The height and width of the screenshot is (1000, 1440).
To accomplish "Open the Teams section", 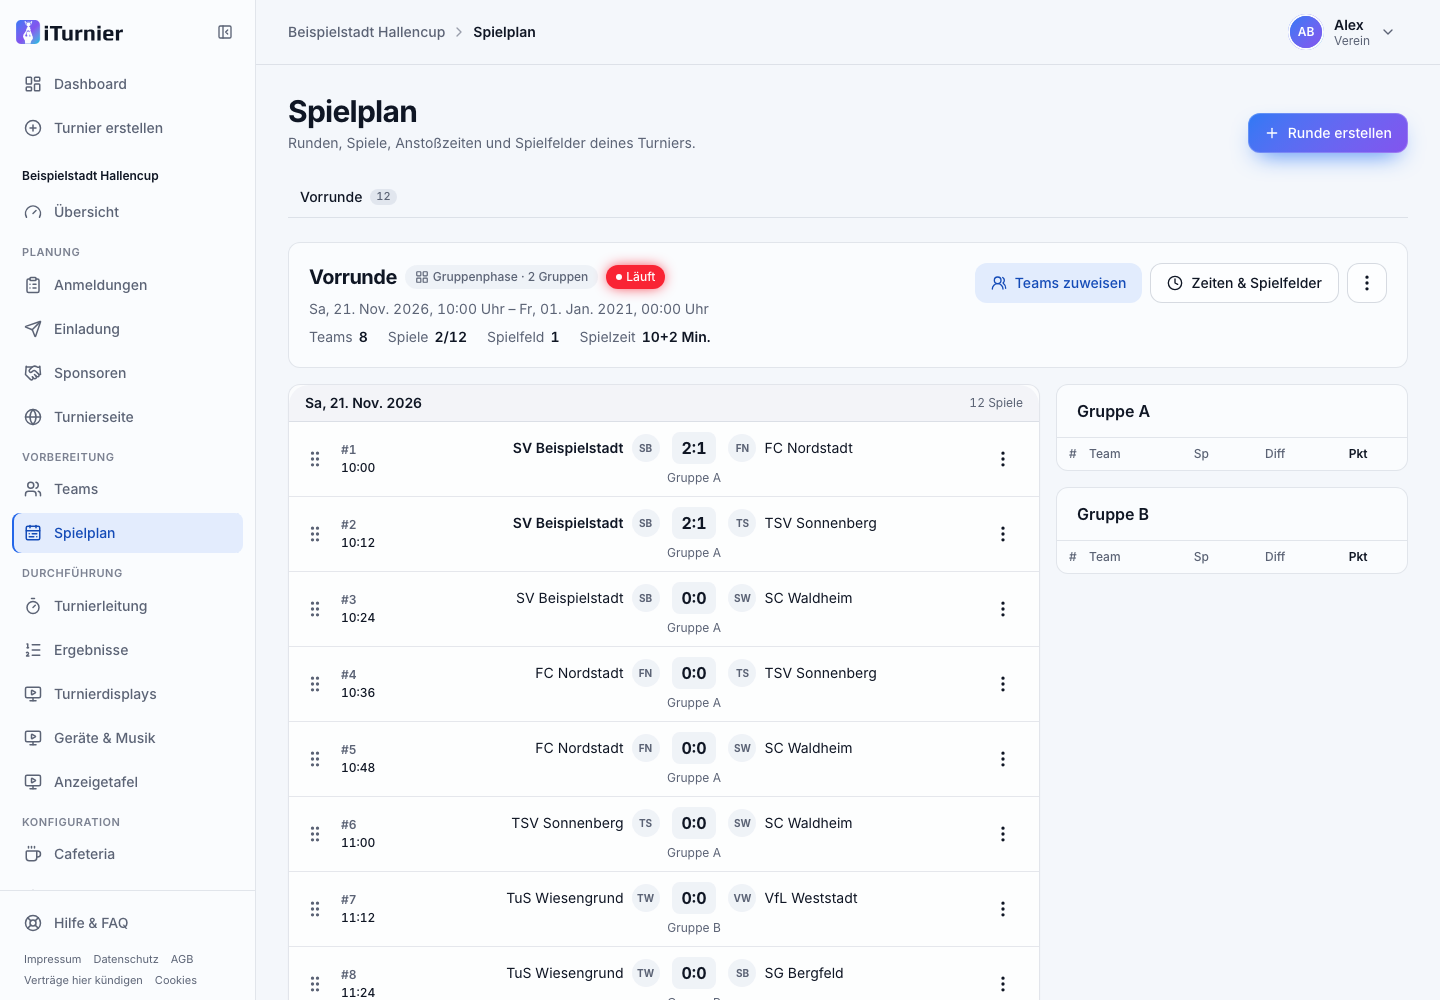I will [128, 489].
